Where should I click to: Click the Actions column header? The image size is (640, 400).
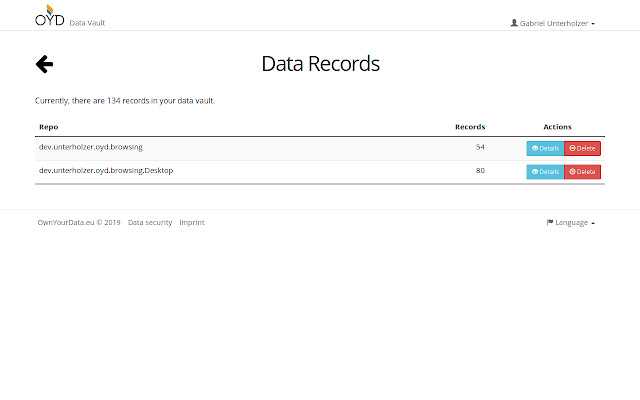pyautogui.click(x=557, y=127)
